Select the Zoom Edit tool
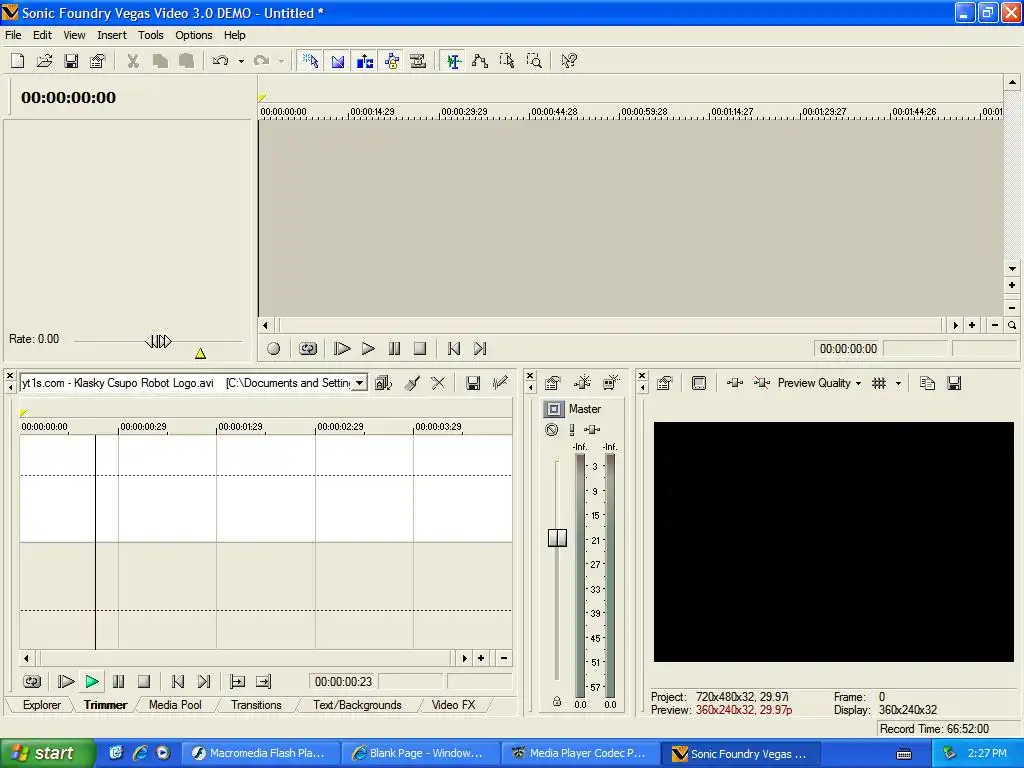The height and width of the screenshot is (768, 1024). (534, 61)
